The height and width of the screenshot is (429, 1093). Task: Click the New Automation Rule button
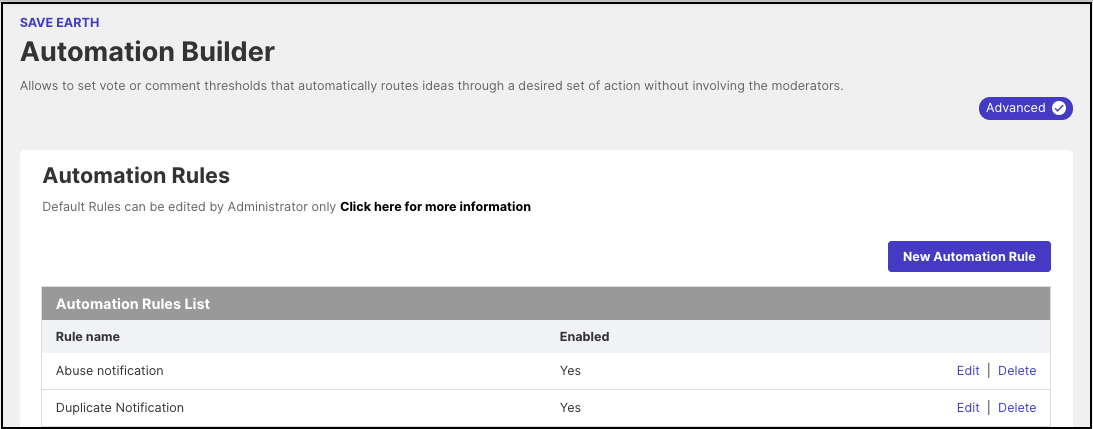[x=968, y=256]
